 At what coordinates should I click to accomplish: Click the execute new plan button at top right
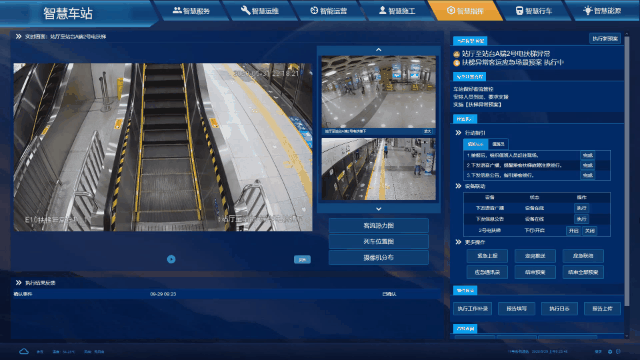(x=605, y=38)
